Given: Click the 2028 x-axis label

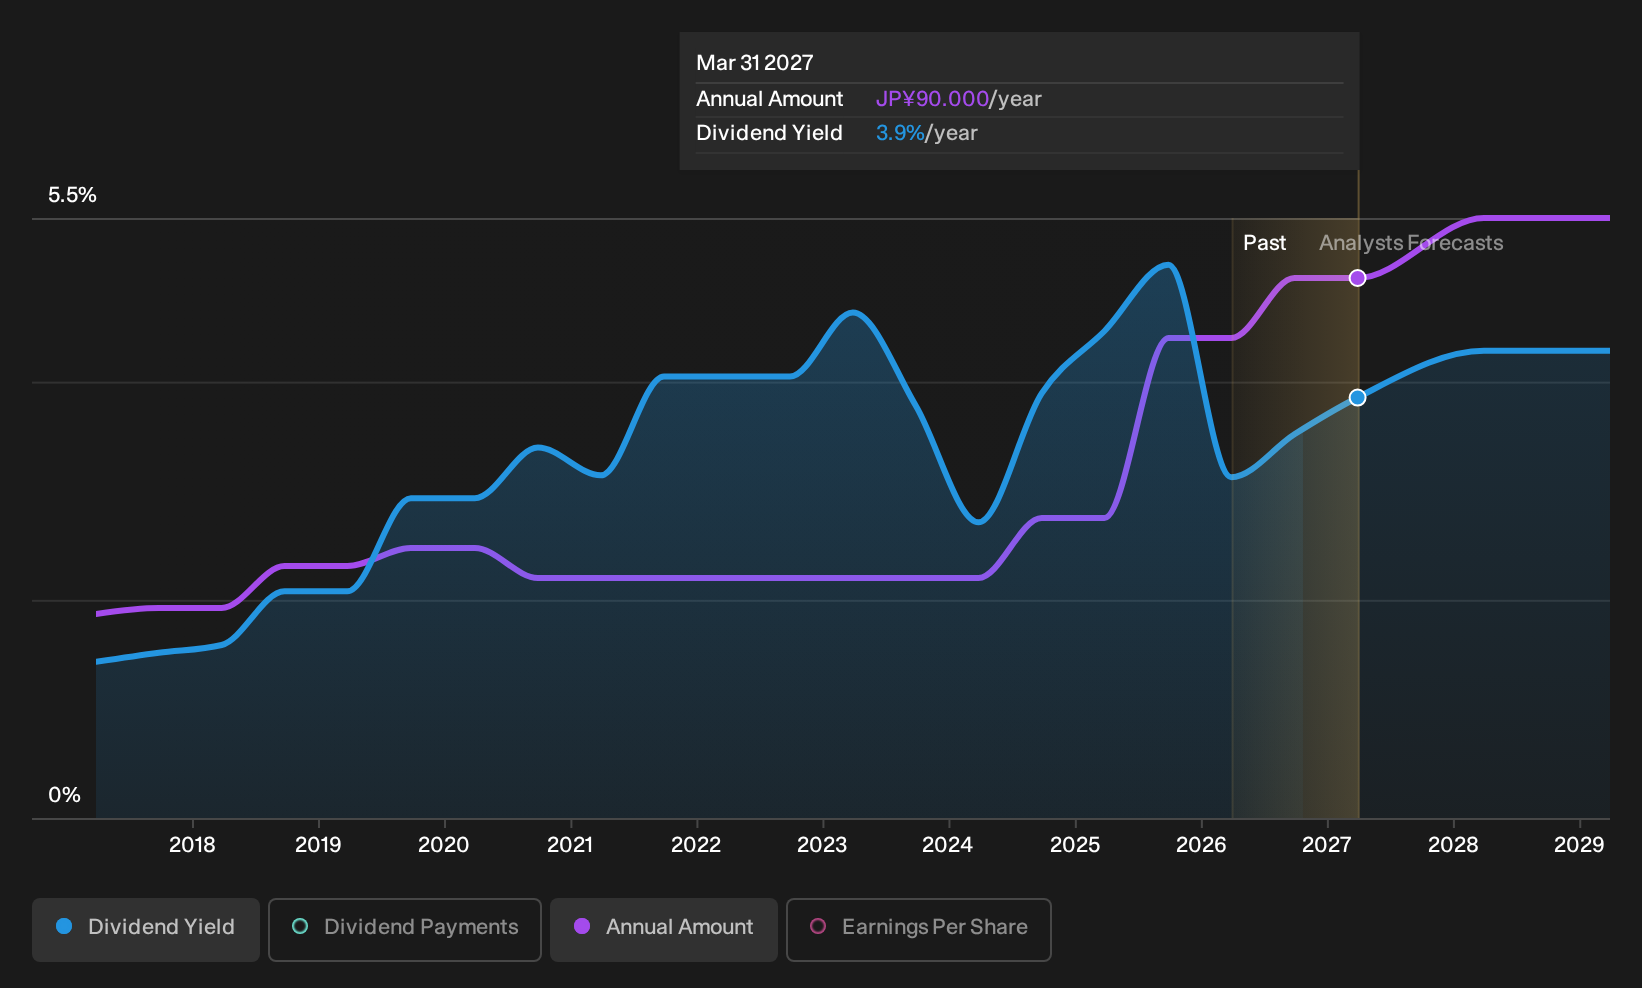Looking at the screenshot, I should coord(1453,845).
